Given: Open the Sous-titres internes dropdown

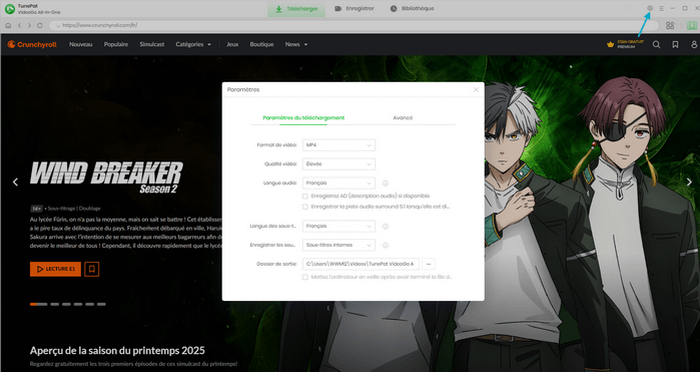Looking at the screenshot, I should click(x=339, y=245).
